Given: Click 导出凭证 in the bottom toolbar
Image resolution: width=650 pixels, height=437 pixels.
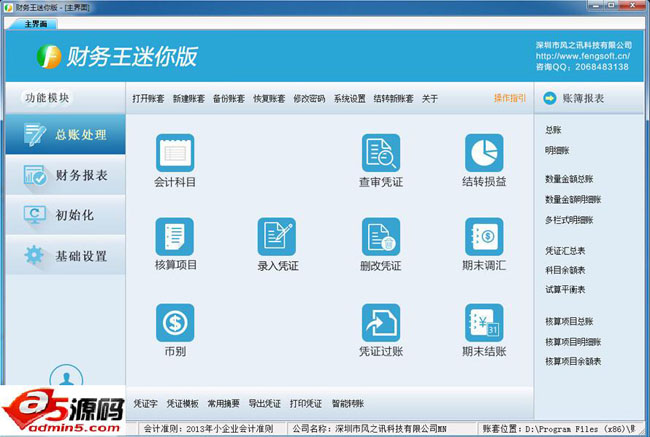Looking at the screenshot, I should [x=264, y=403].
